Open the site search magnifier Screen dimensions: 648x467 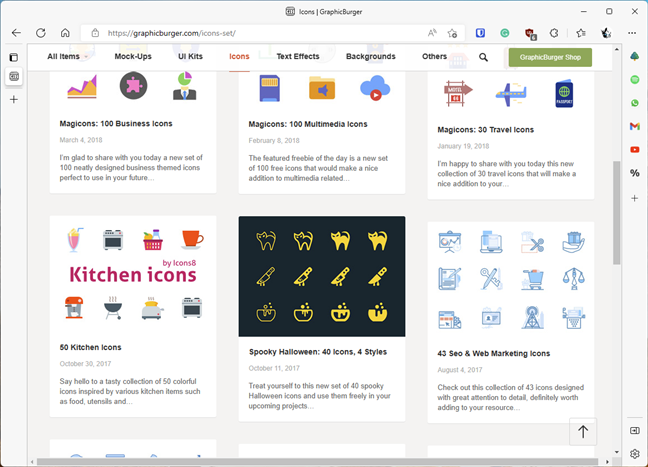(483, 57)
